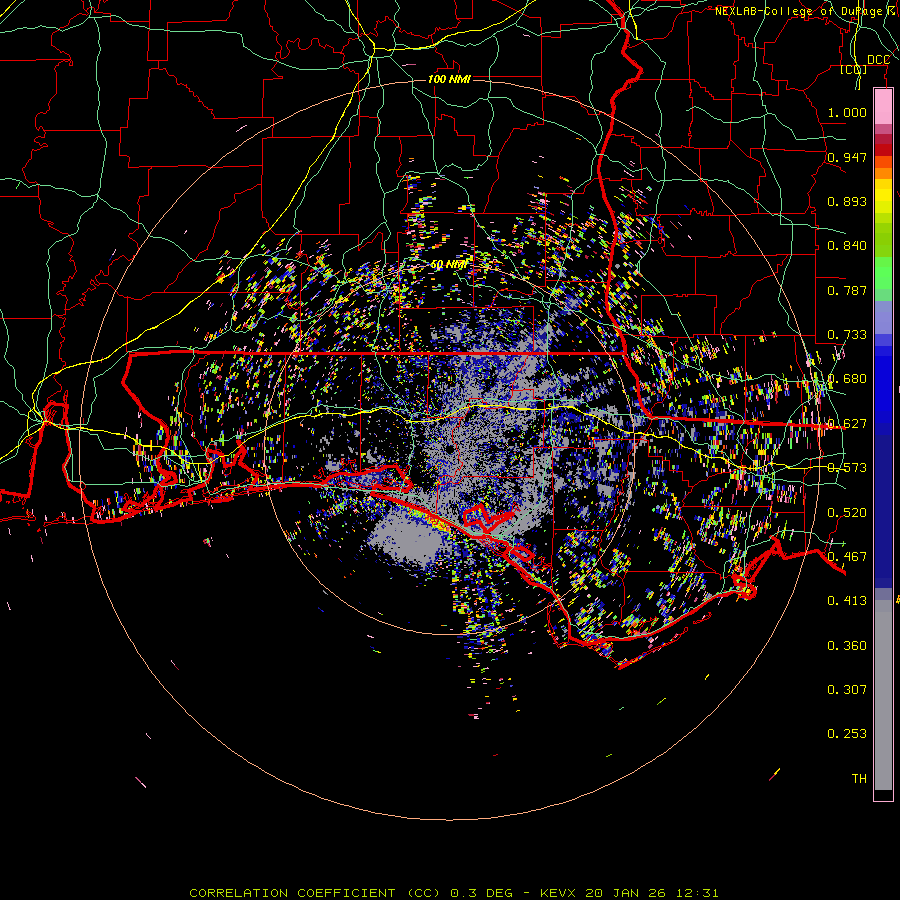Click the 0.3 DEG elevation text in the caption

point(481,893)
